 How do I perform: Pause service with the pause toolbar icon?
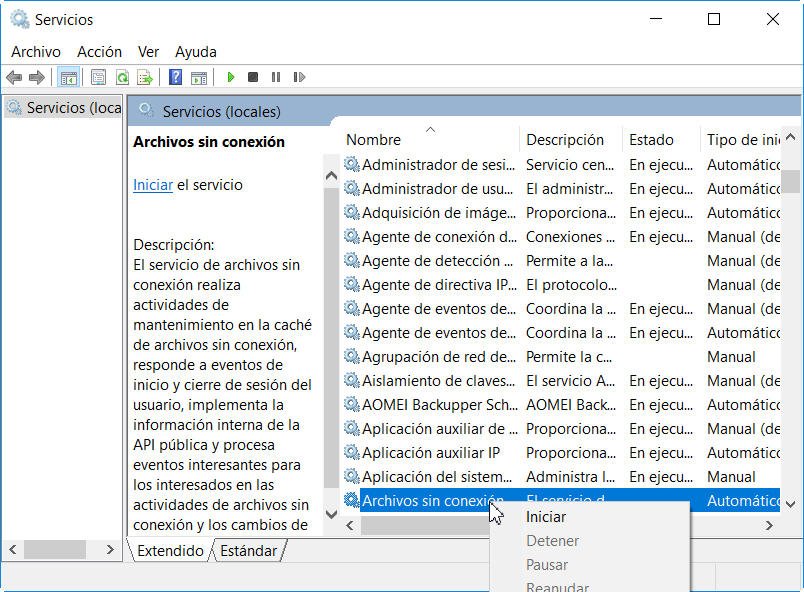pyautogui.click(x=276, y=77)
